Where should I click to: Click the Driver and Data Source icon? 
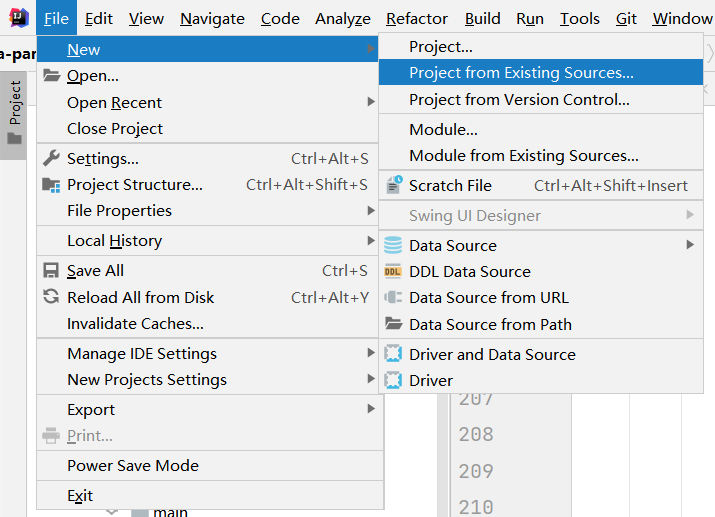tap(393, 354)
